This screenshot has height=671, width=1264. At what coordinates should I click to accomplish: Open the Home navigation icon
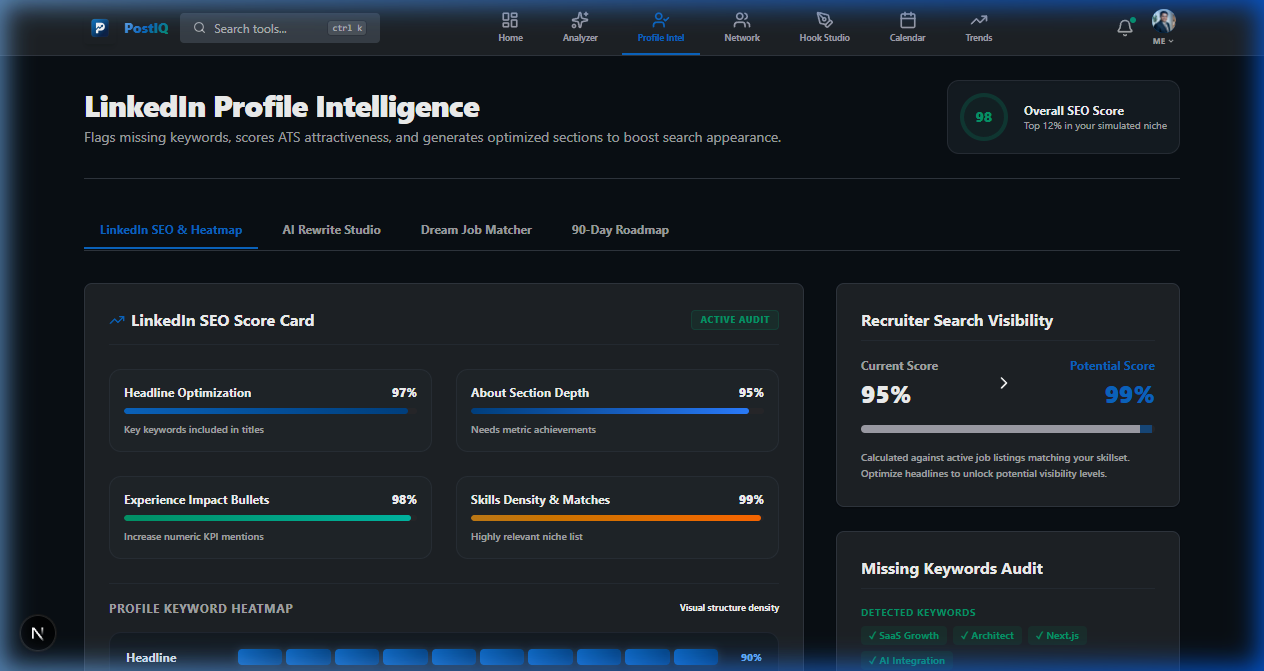510,20
